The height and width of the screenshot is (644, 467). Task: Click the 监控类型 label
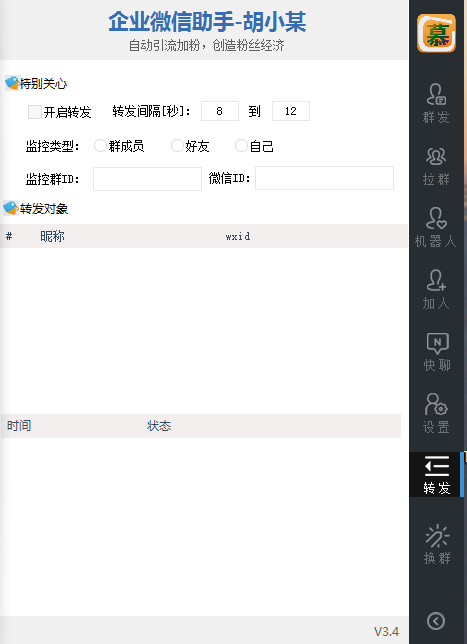[53, 146]
